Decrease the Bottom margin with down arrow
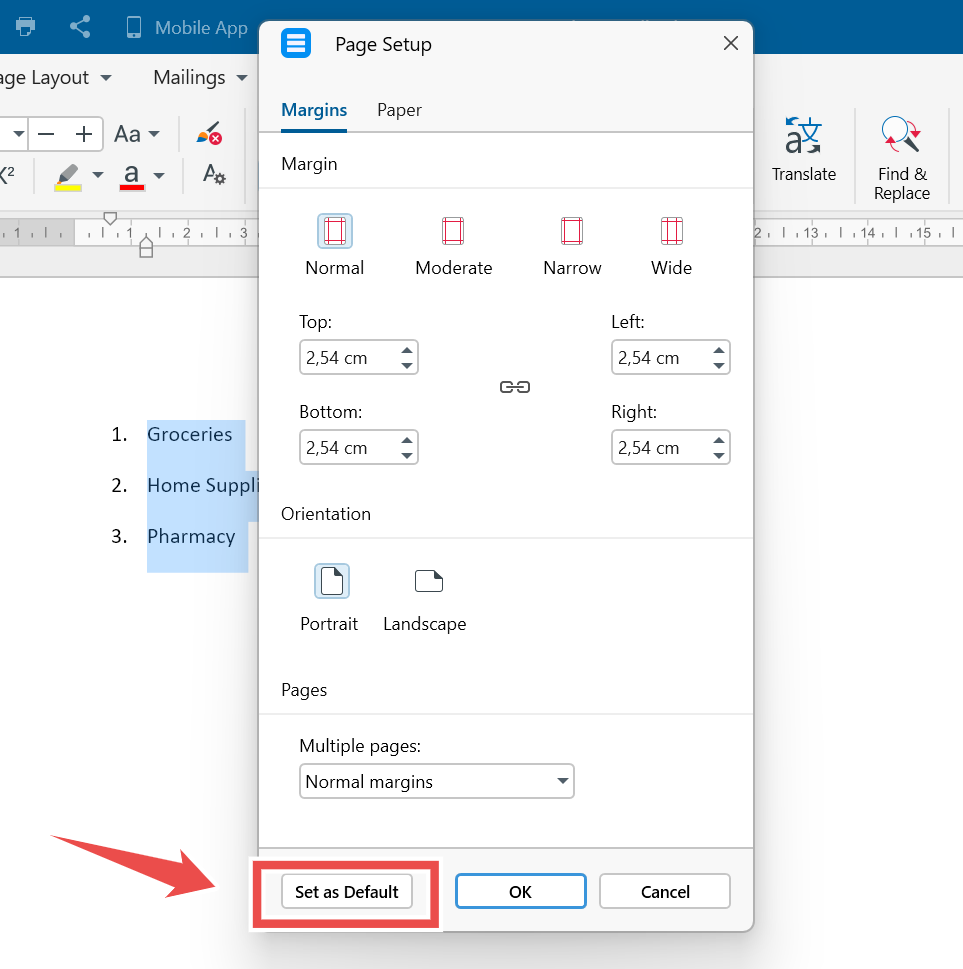 click(407, 455)
